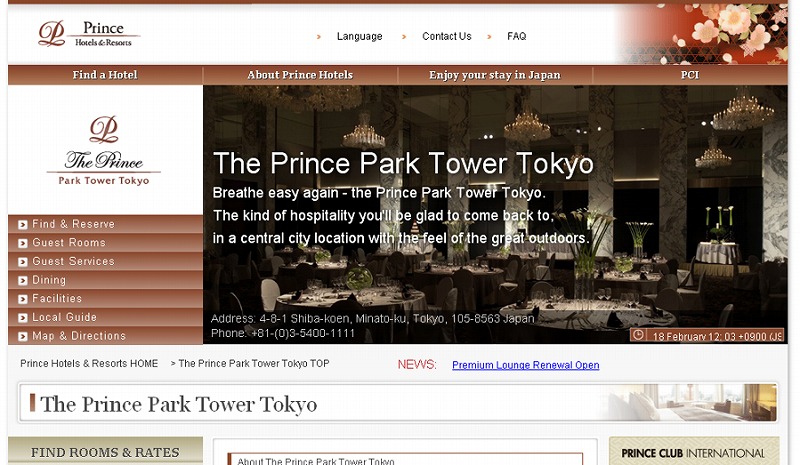The image size is (800, 465).
Task: Go to Prince Hotels & Resorts HOME breadcrumb
Action: tap(89, 363)
